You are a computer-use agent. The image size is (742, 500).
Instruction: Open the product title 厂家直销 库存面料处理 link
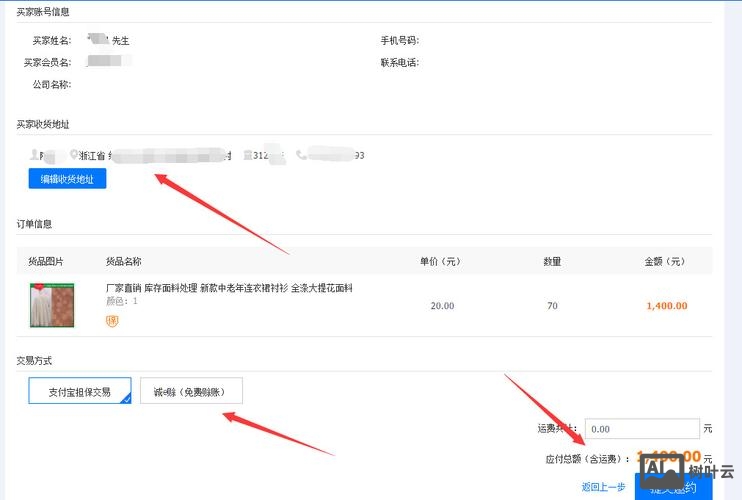tap(229, 288)
